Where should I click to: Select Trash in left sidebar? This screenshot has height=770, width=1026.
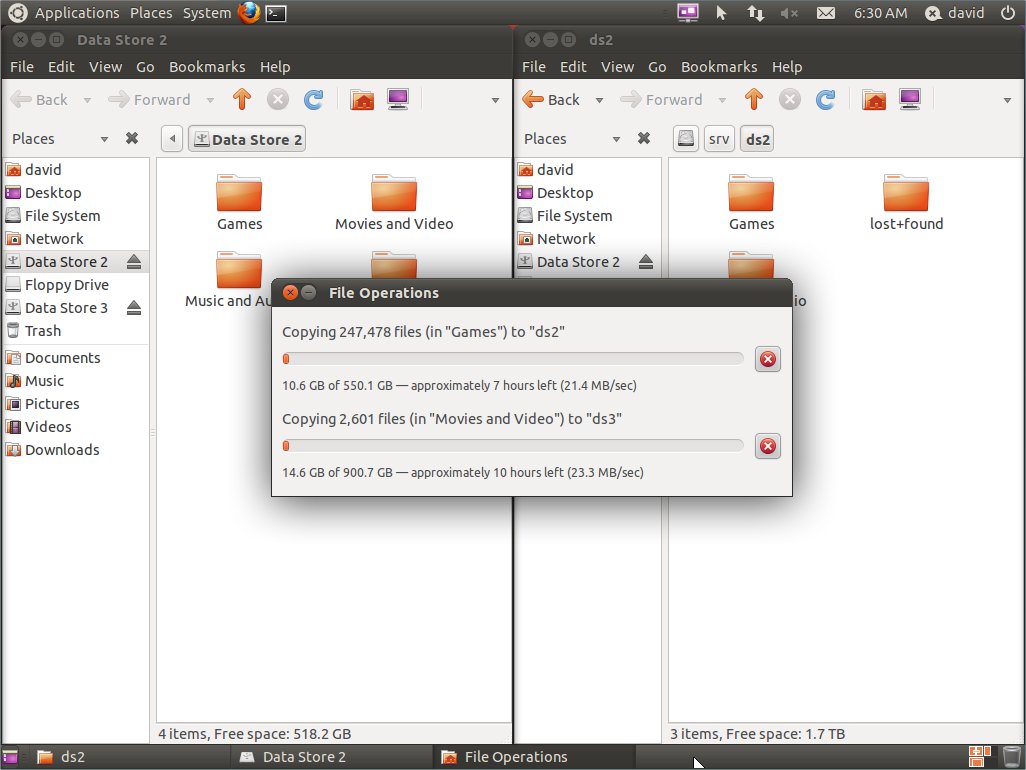click(76, 330)
